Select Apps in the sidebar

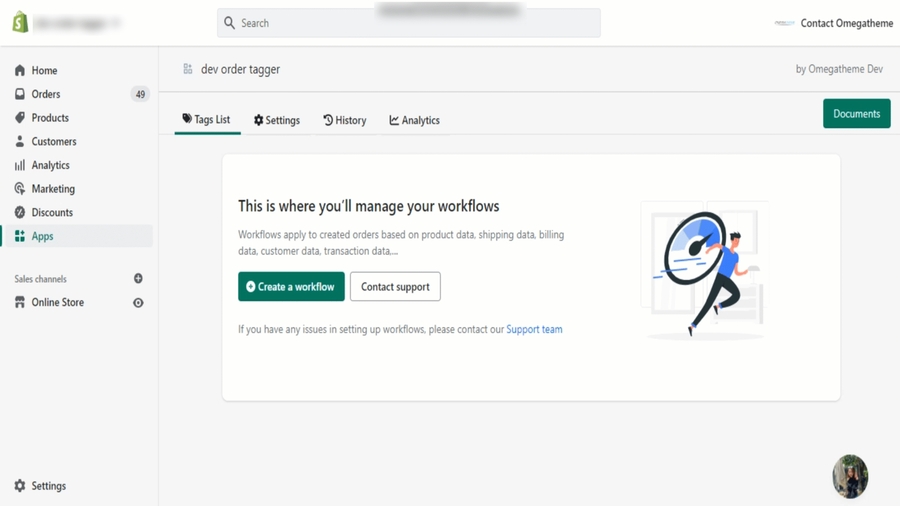coord(42,237)
